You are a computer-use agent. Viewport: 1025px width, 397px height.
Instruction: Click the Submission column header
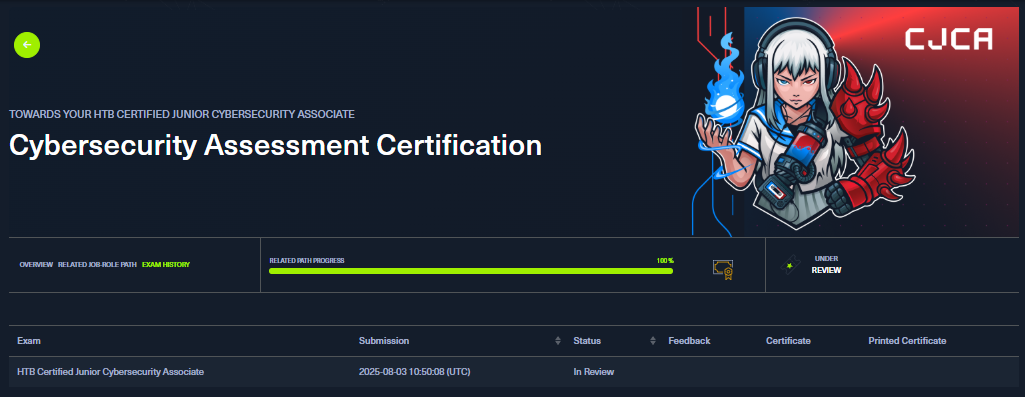[384, 341]
